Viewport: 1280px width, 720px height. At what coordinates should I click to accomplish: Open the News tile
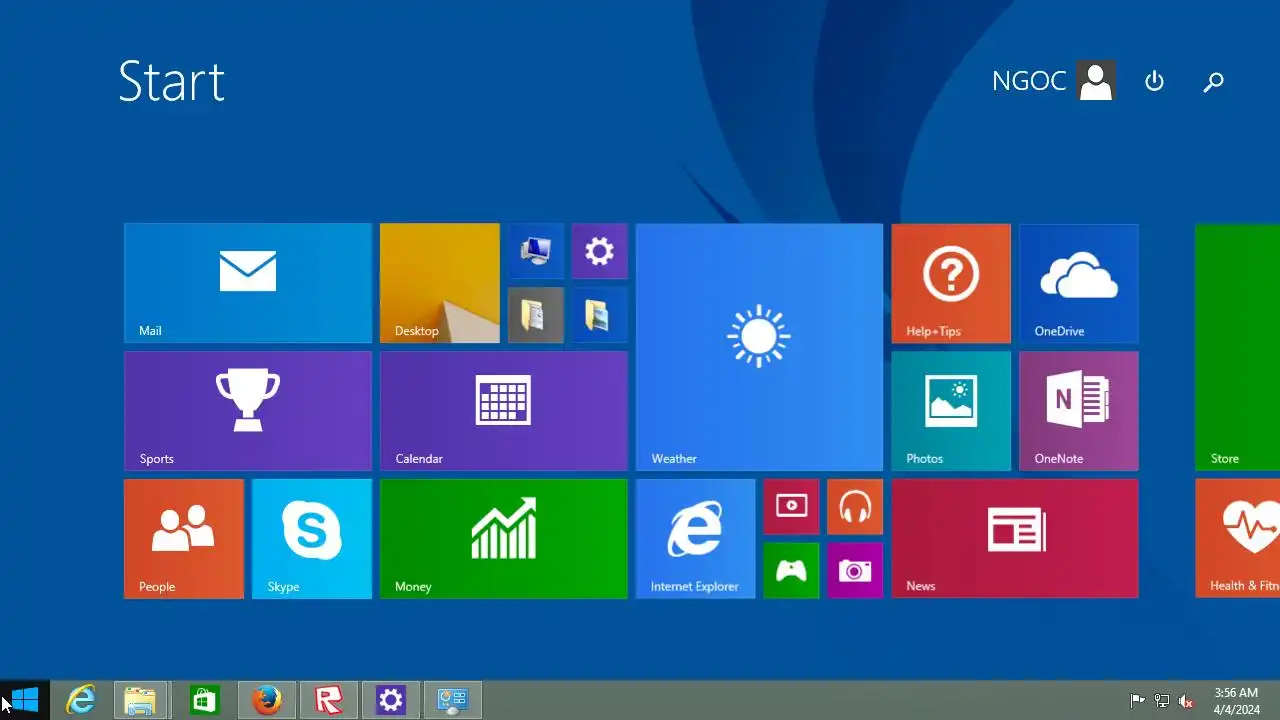tap(1015, 539)
